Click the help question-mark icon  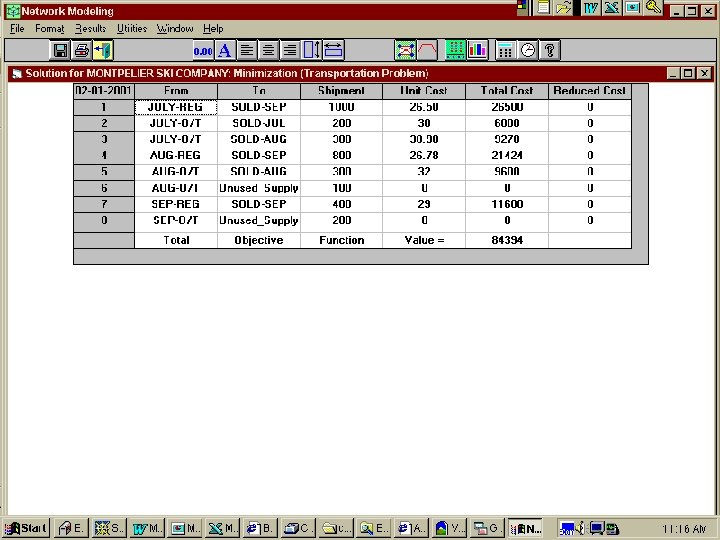pos(550,50)
